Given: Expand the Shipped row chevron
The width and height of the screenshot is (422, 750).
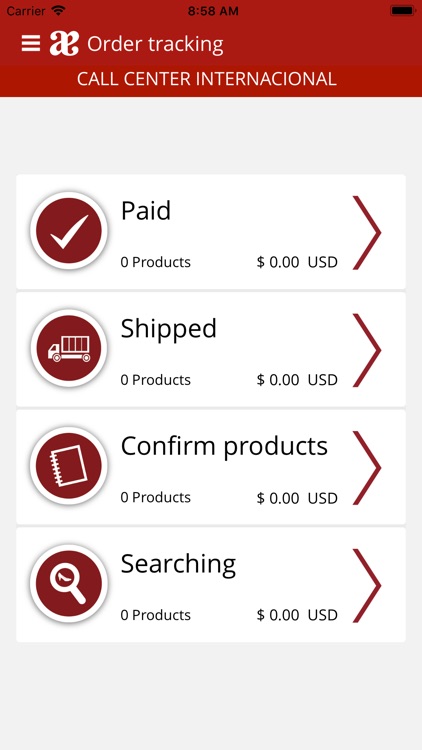Looking at the screenshot, I should (x=367, y=350).
